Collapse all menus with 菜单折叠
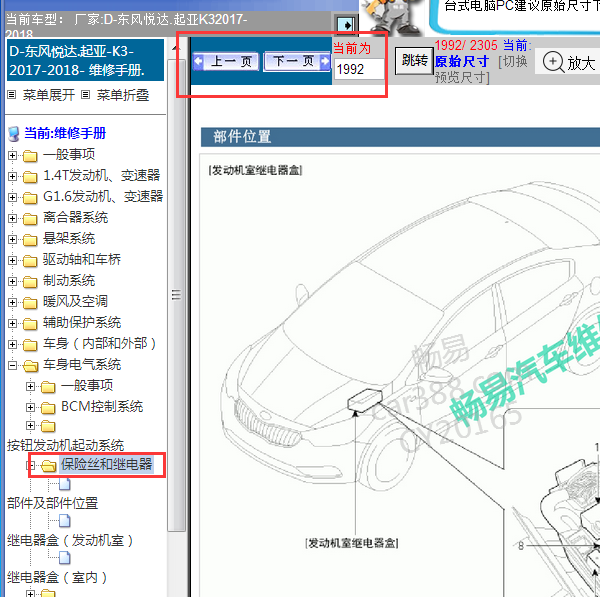The image size is (600, 597). [x=122, y=95]
